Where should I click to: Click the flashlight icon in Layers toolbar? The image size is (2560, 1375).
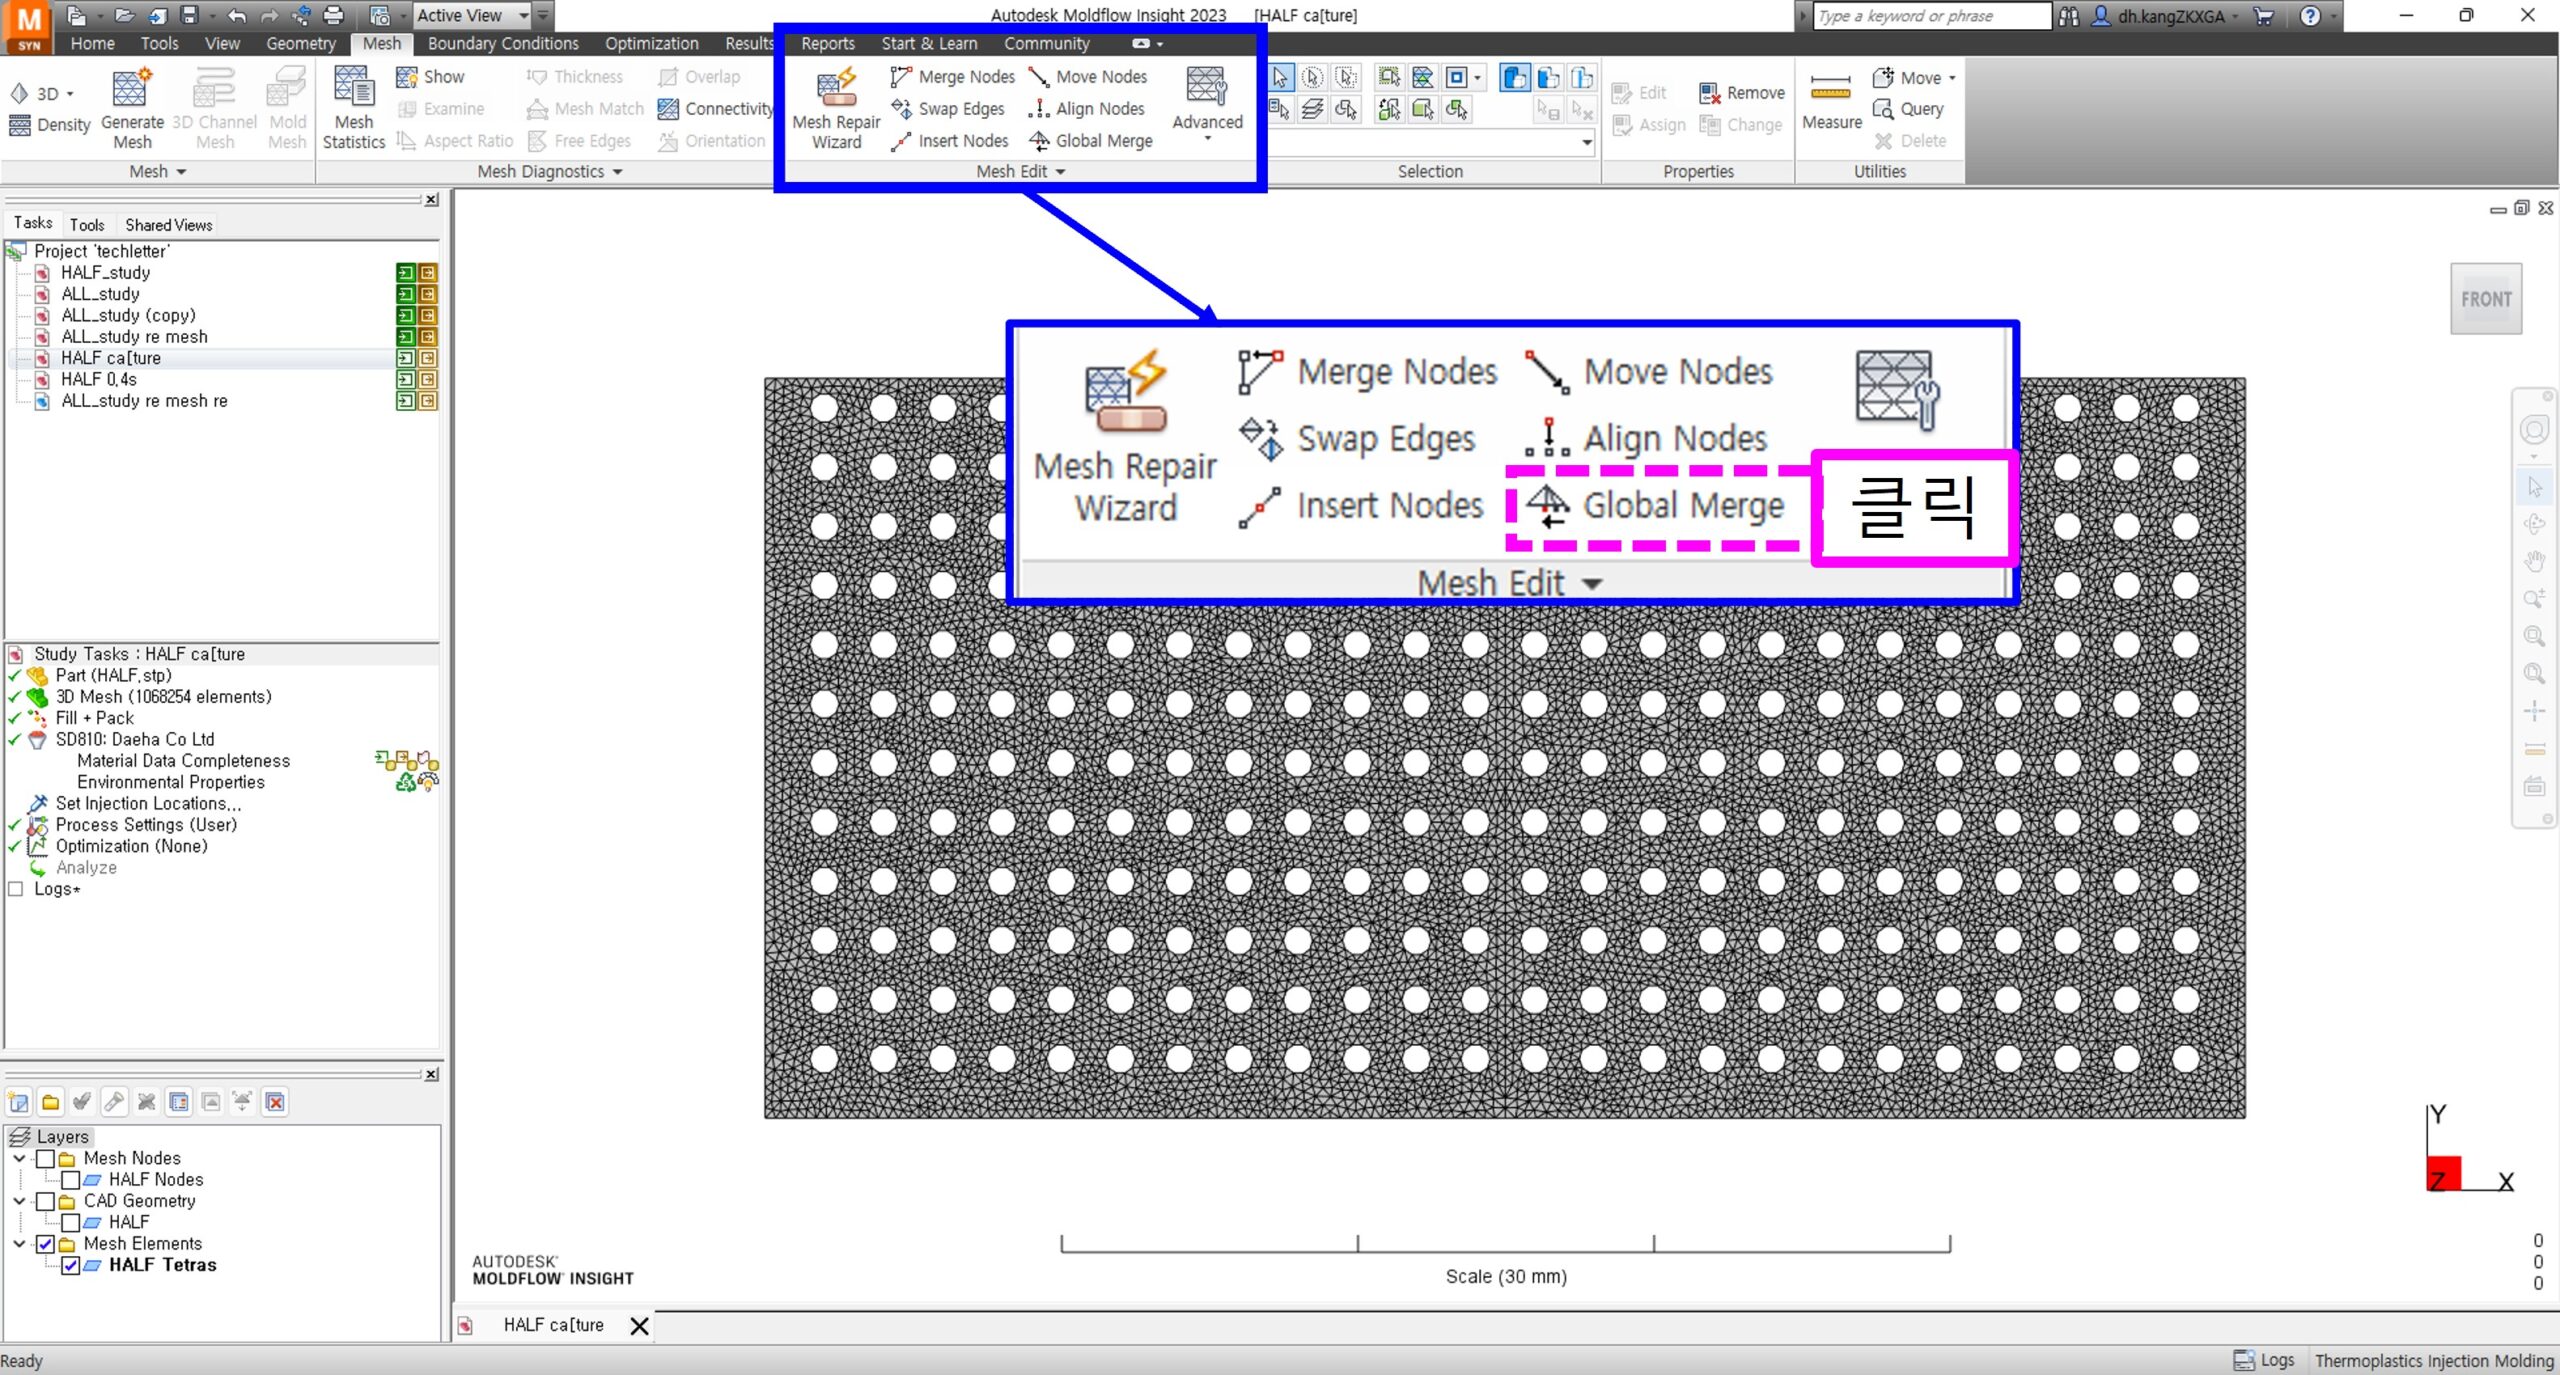(114, 1102)
